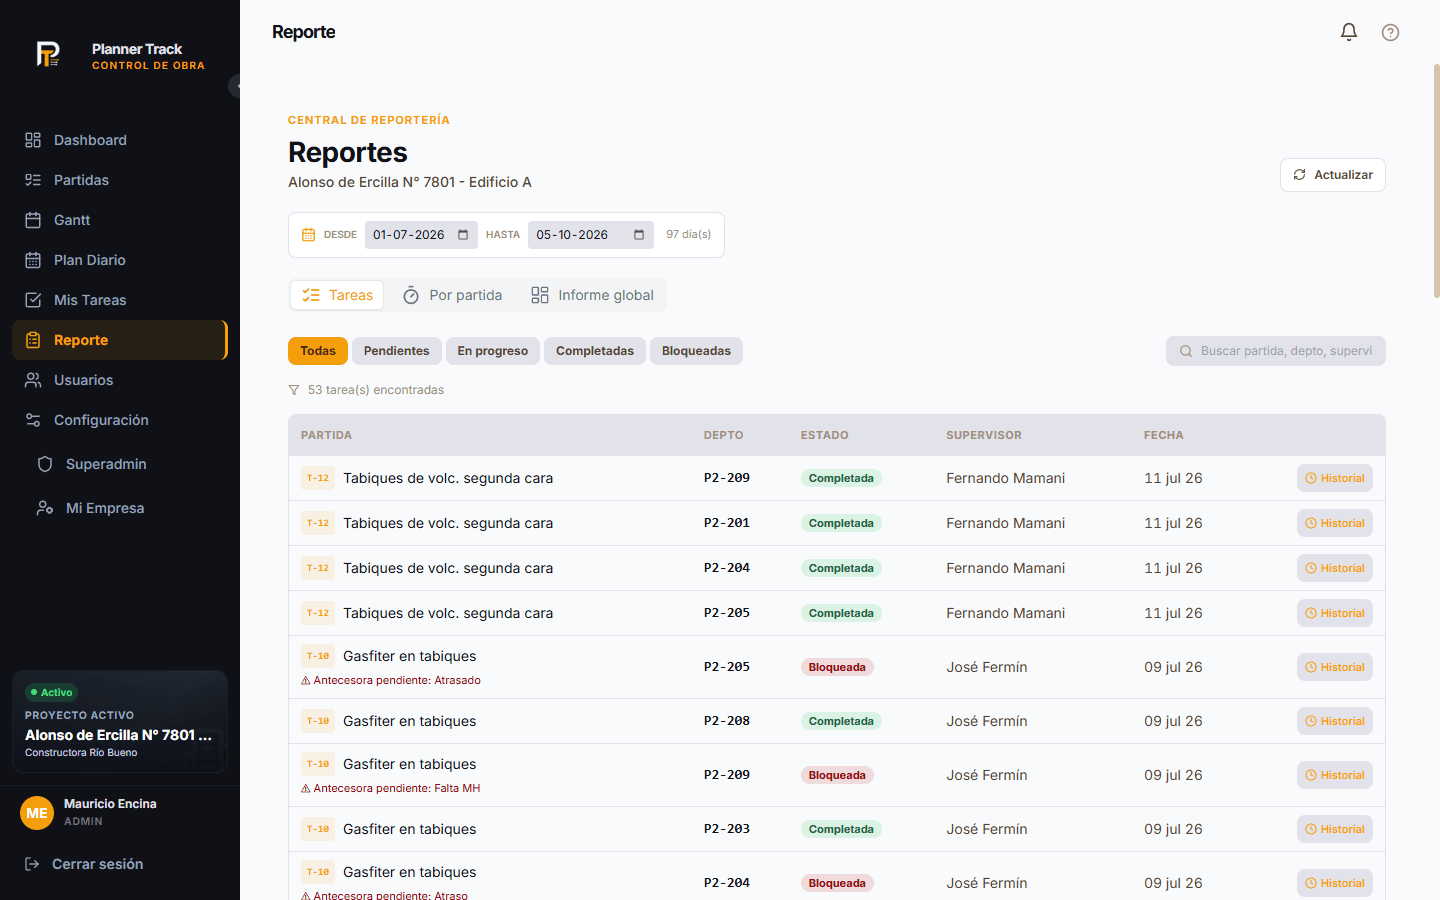Click Completada badge in row P2-201
The width and height of the screenshot is (1440, 900).
pos(841,523)
